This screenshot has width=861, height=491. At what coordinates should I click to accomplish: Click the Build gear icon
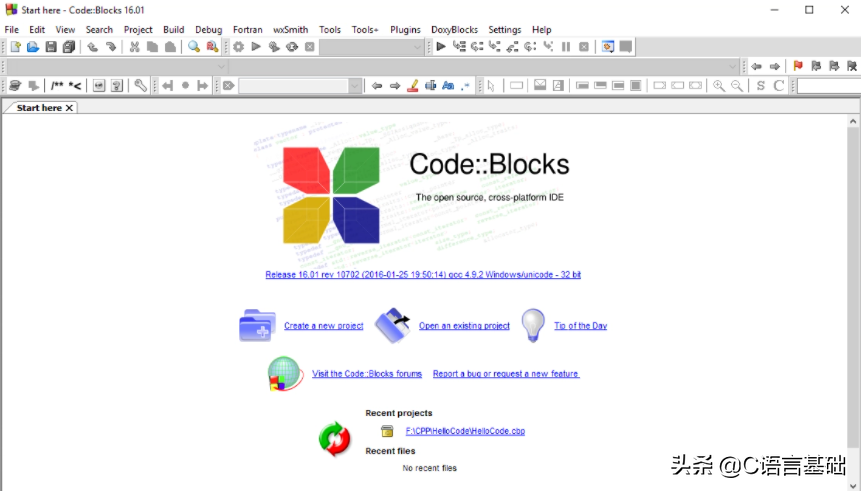coord(238,47)
